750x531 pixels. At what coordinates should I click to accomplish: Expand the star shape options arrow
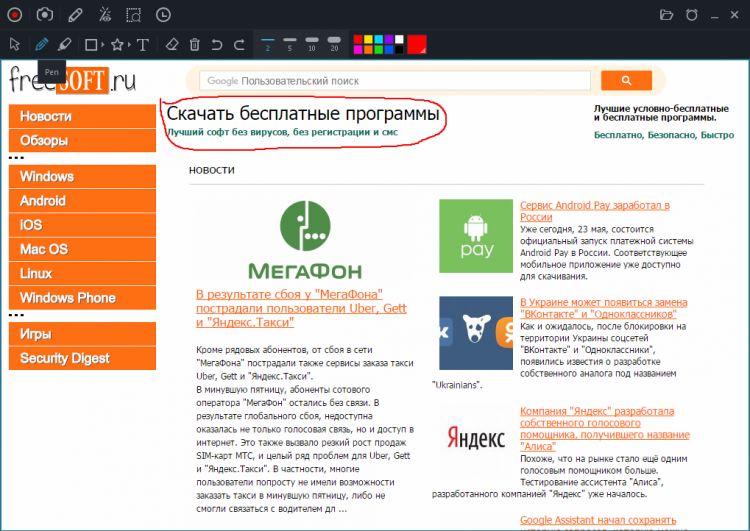click(129, 45)
